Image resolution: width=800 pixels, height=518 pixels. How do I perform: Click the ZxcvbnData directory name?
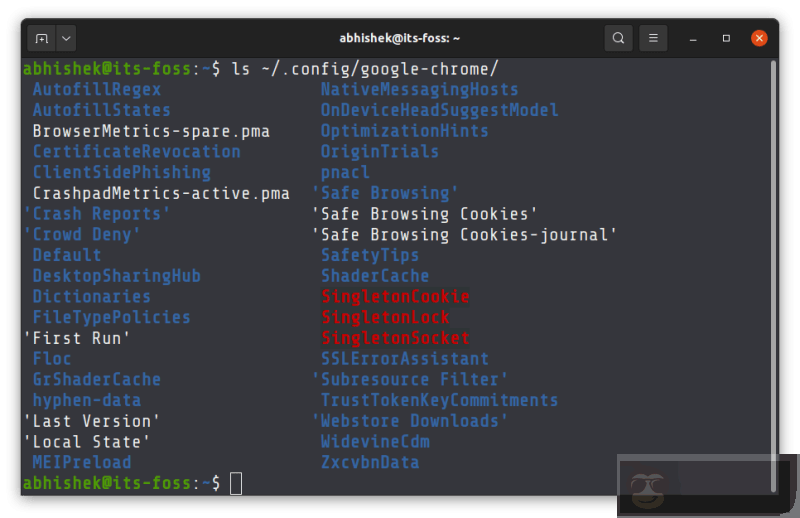coord(370,462)
